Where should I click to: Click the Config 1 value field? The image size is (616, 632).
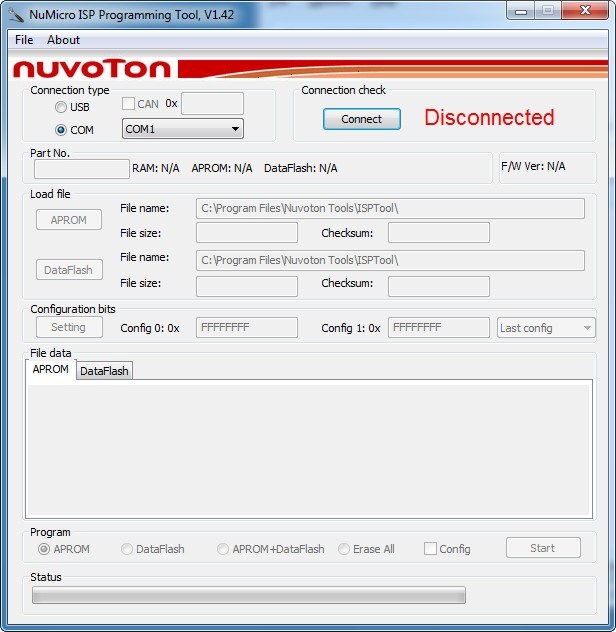pyautogui.click(x=439, y=327)
